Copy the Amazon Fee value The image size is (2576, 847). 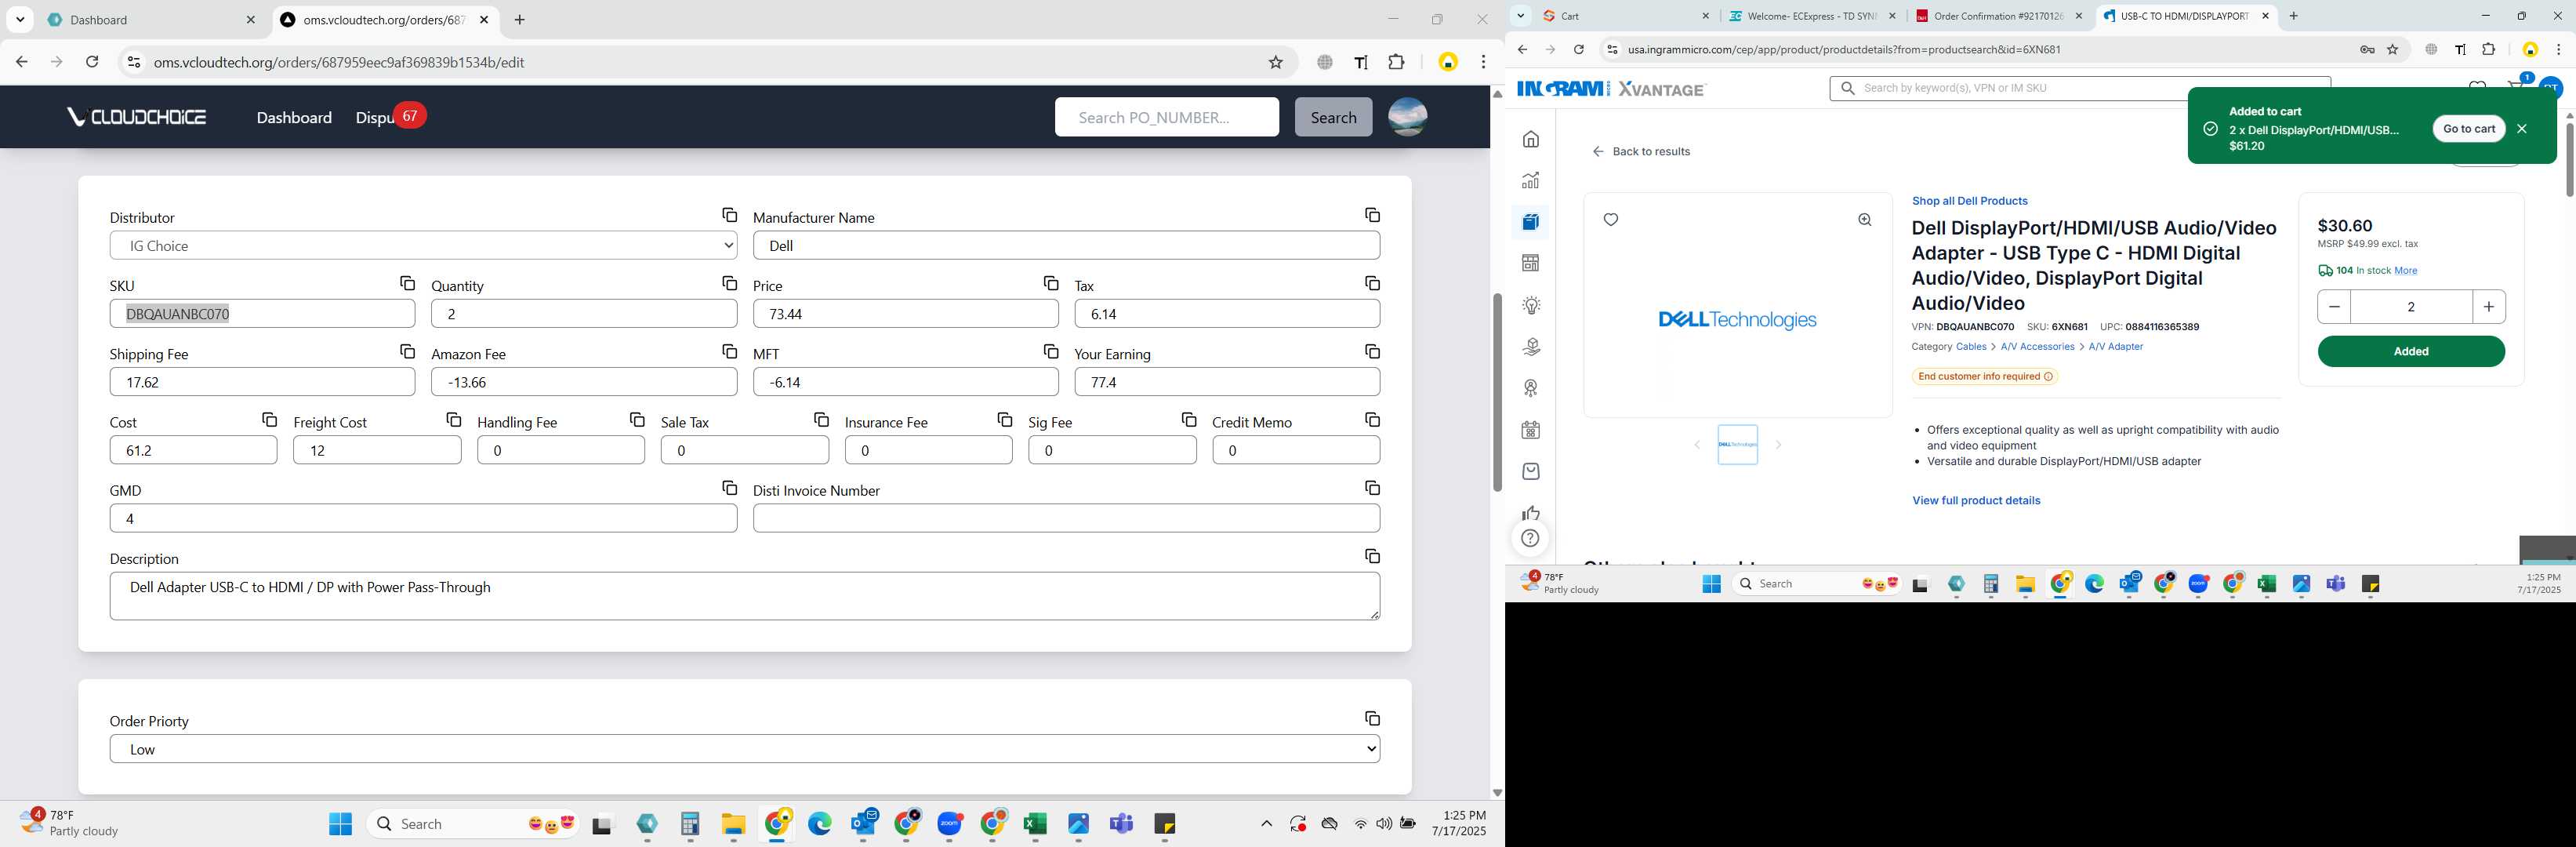729,351
